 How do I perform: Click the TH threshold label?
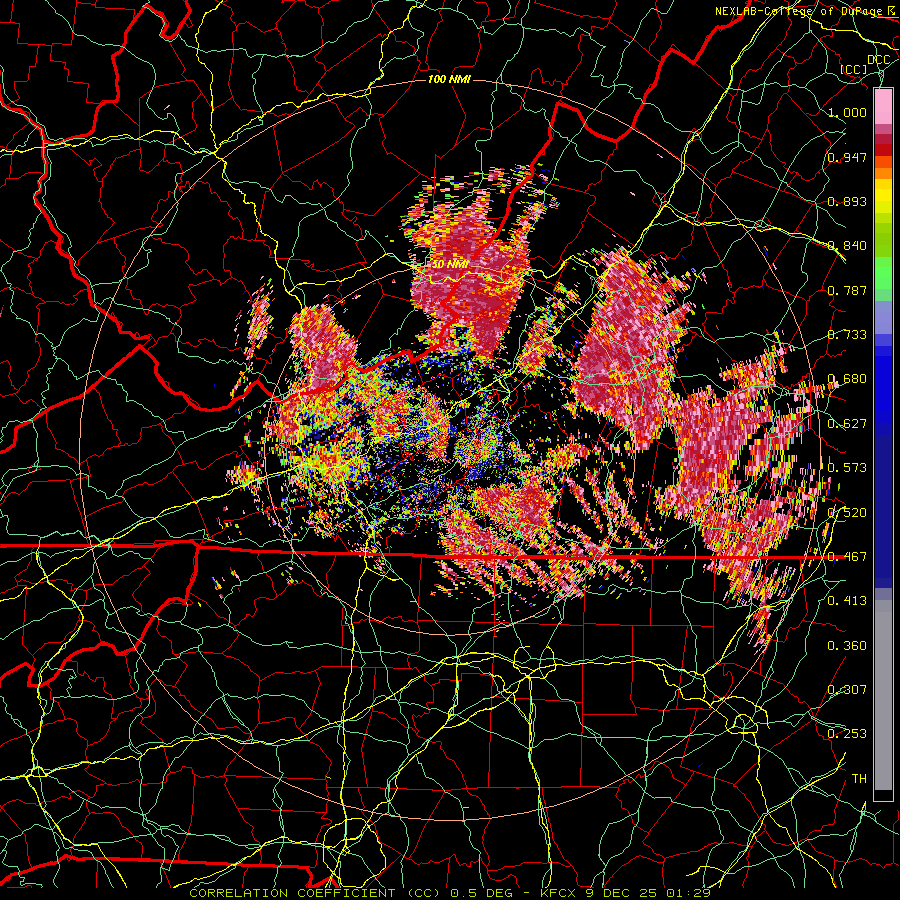(859, 779)
